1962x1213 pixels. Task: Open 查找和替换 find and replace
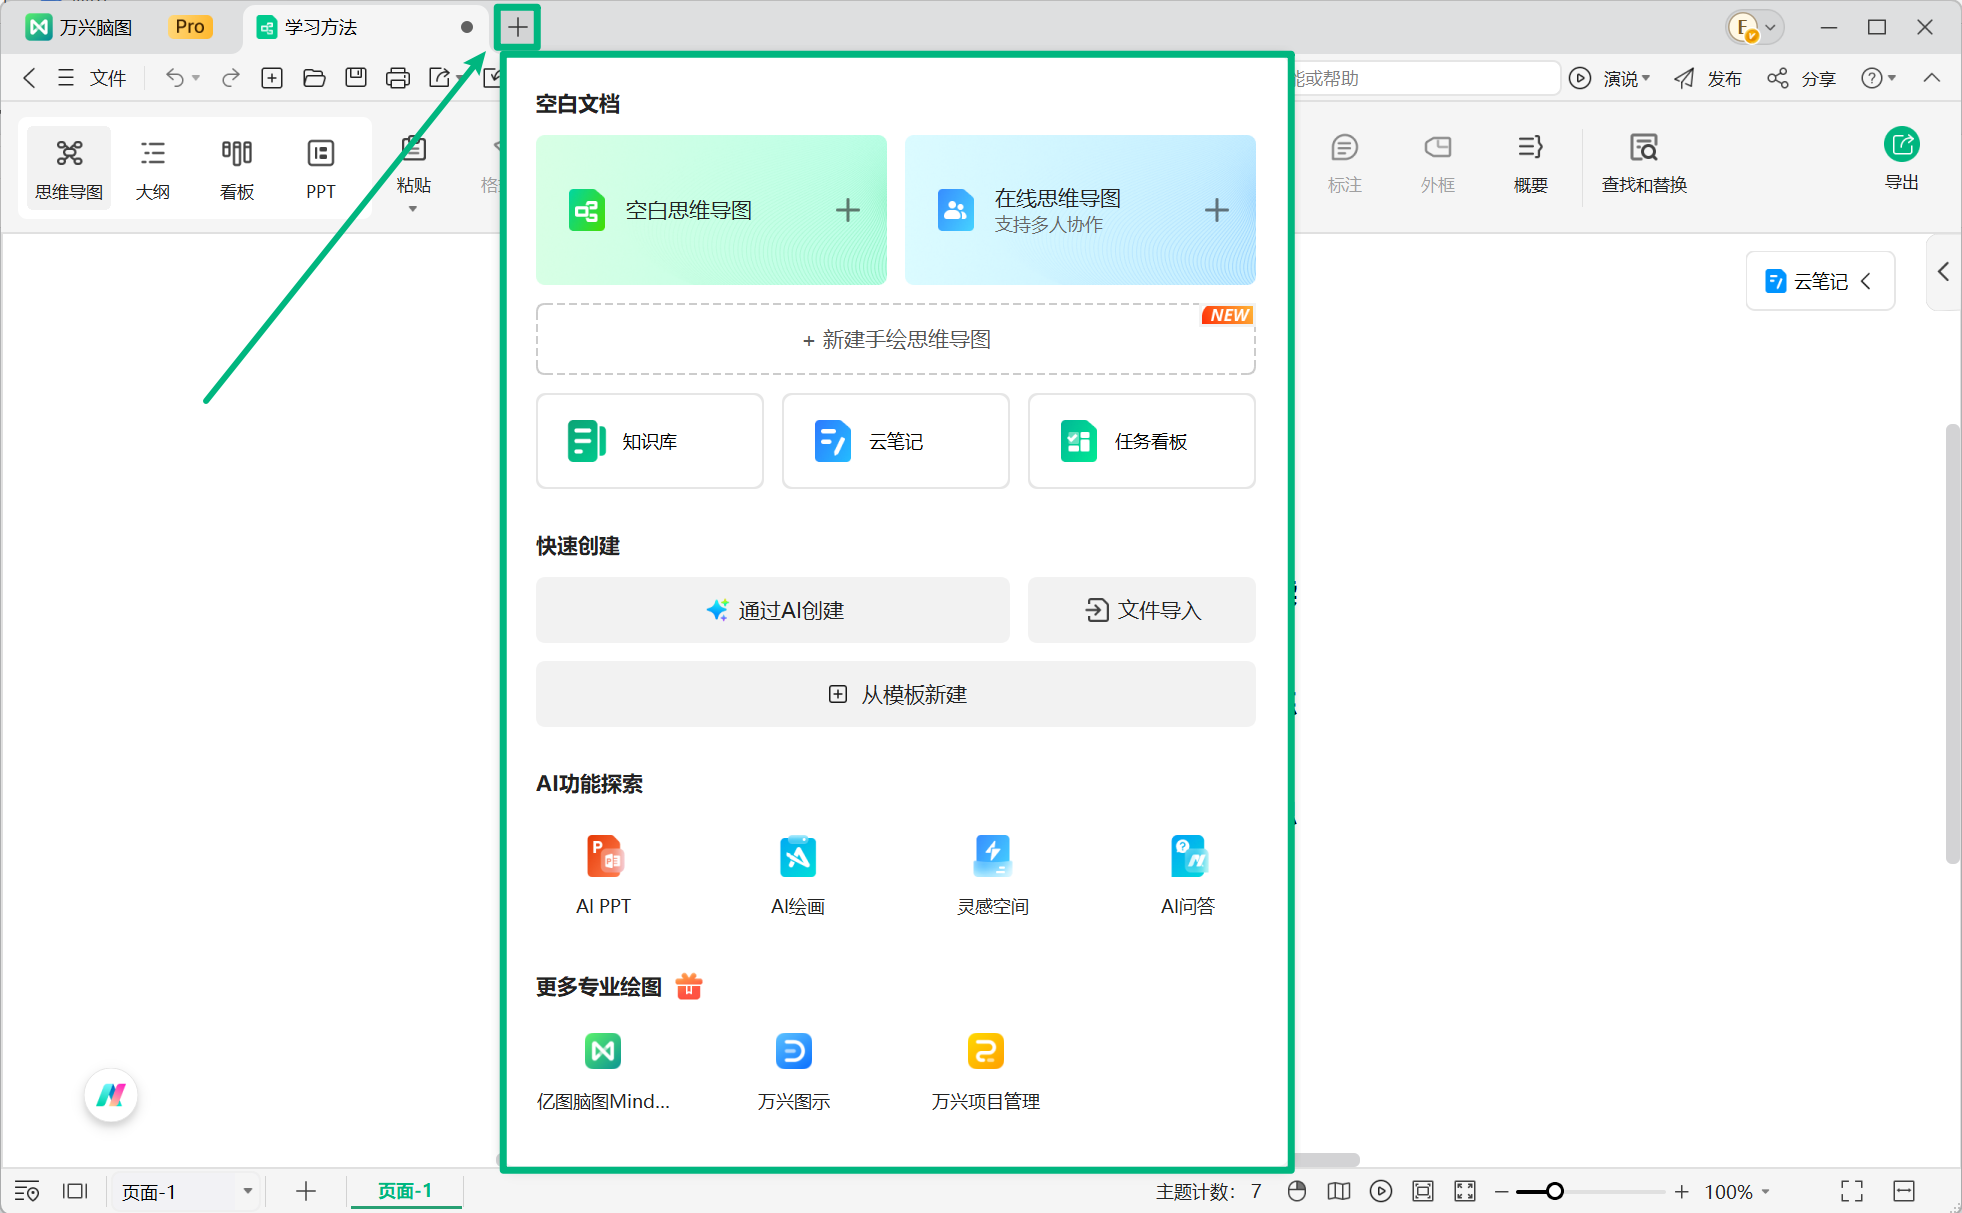coord(1644,164)
